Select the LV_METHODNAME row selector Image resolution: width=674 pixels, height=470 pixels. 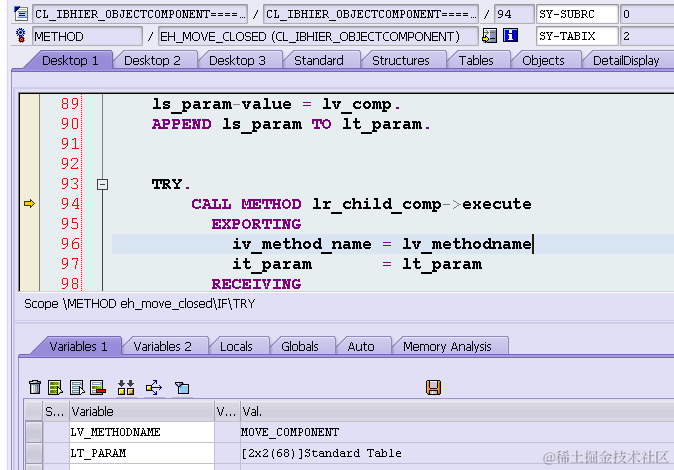[34, 432]
